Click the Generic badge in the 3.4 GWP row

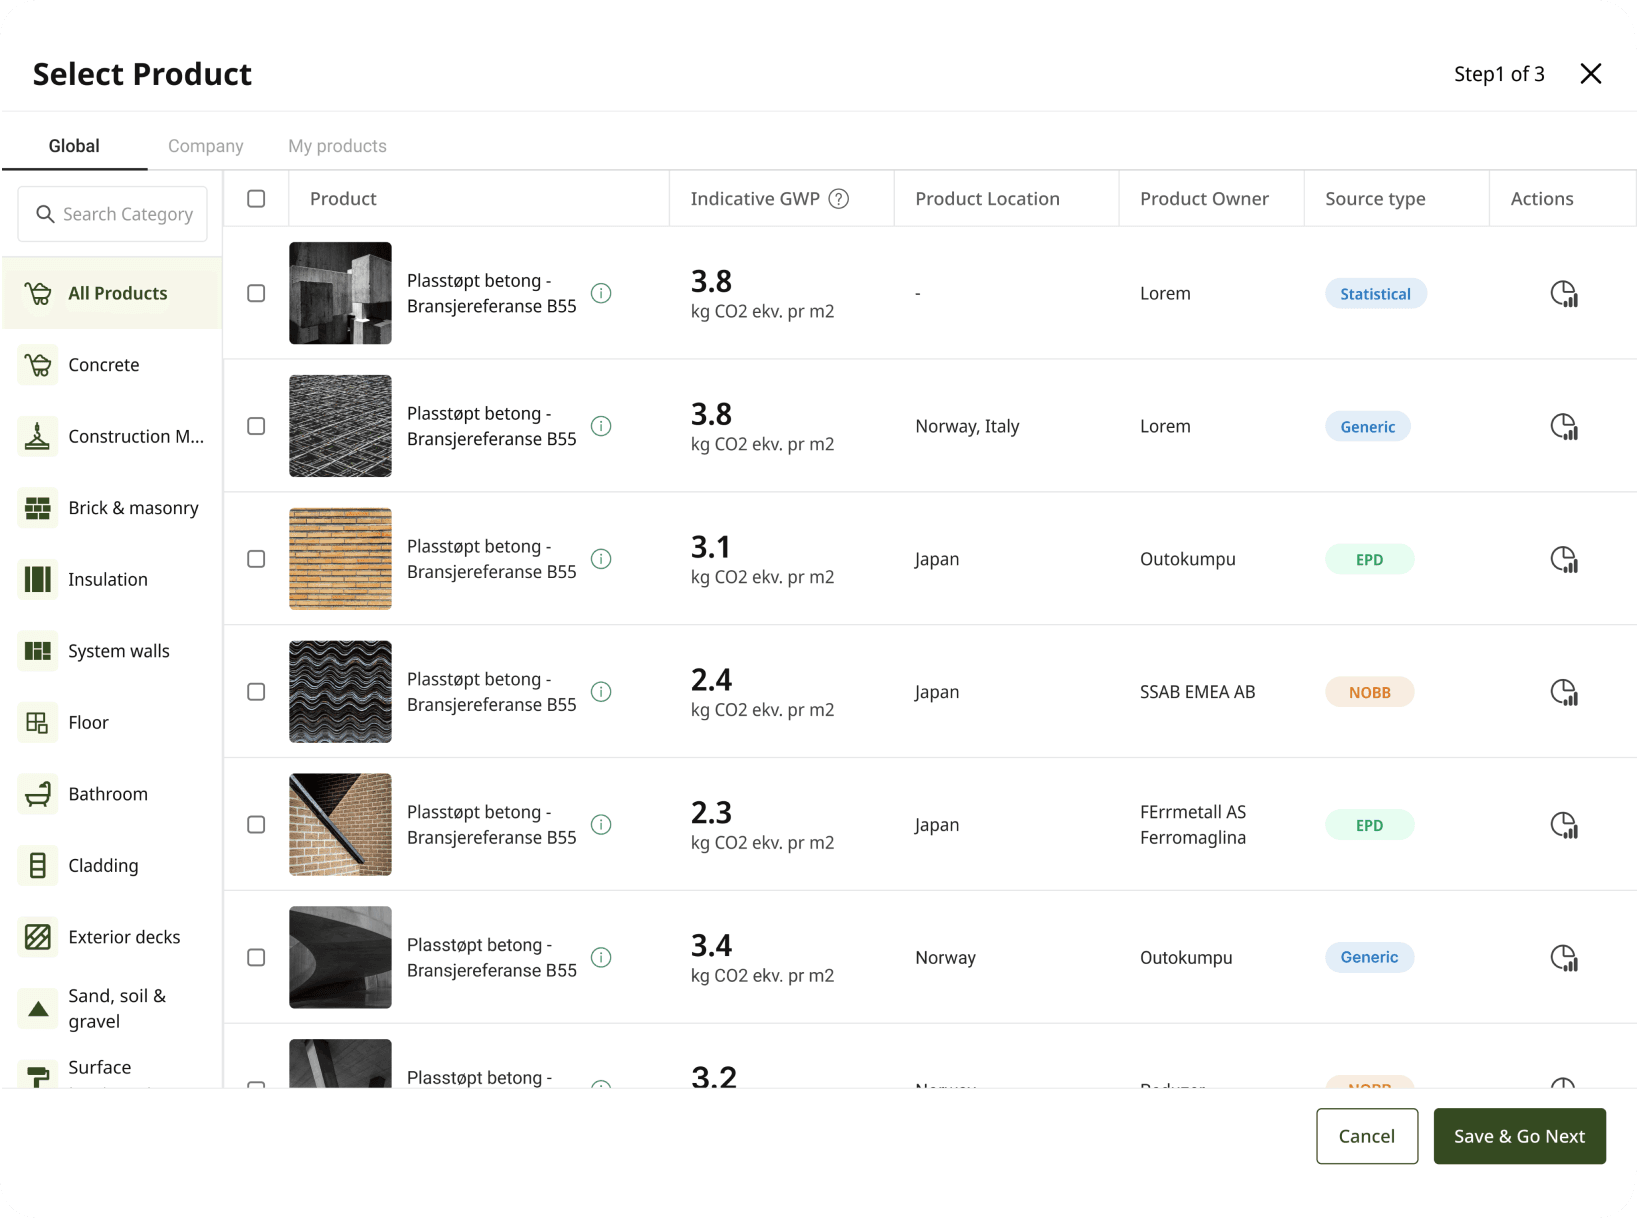pos(1370,958)
